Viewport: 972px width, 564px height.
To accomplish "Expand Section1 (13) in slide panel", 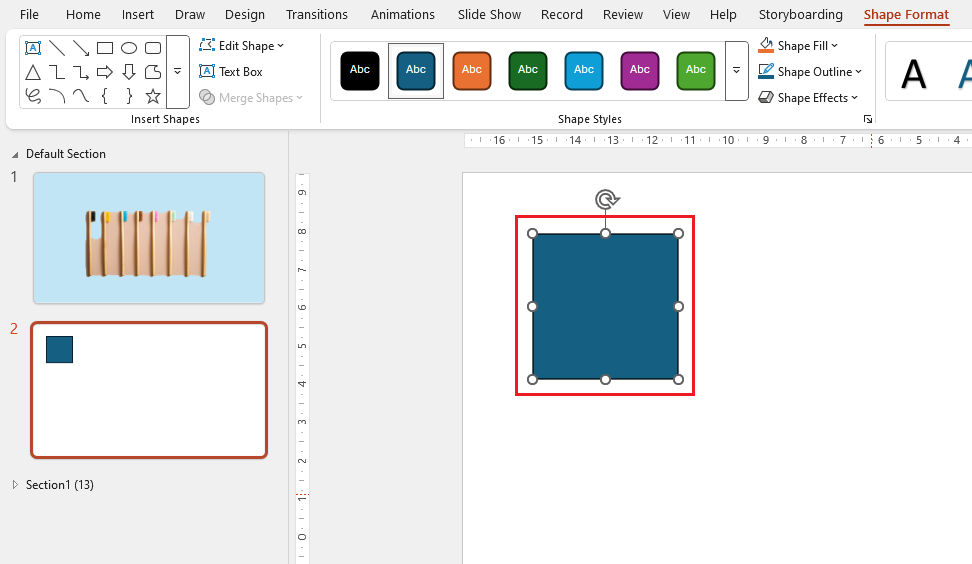I will coord(15,485).
